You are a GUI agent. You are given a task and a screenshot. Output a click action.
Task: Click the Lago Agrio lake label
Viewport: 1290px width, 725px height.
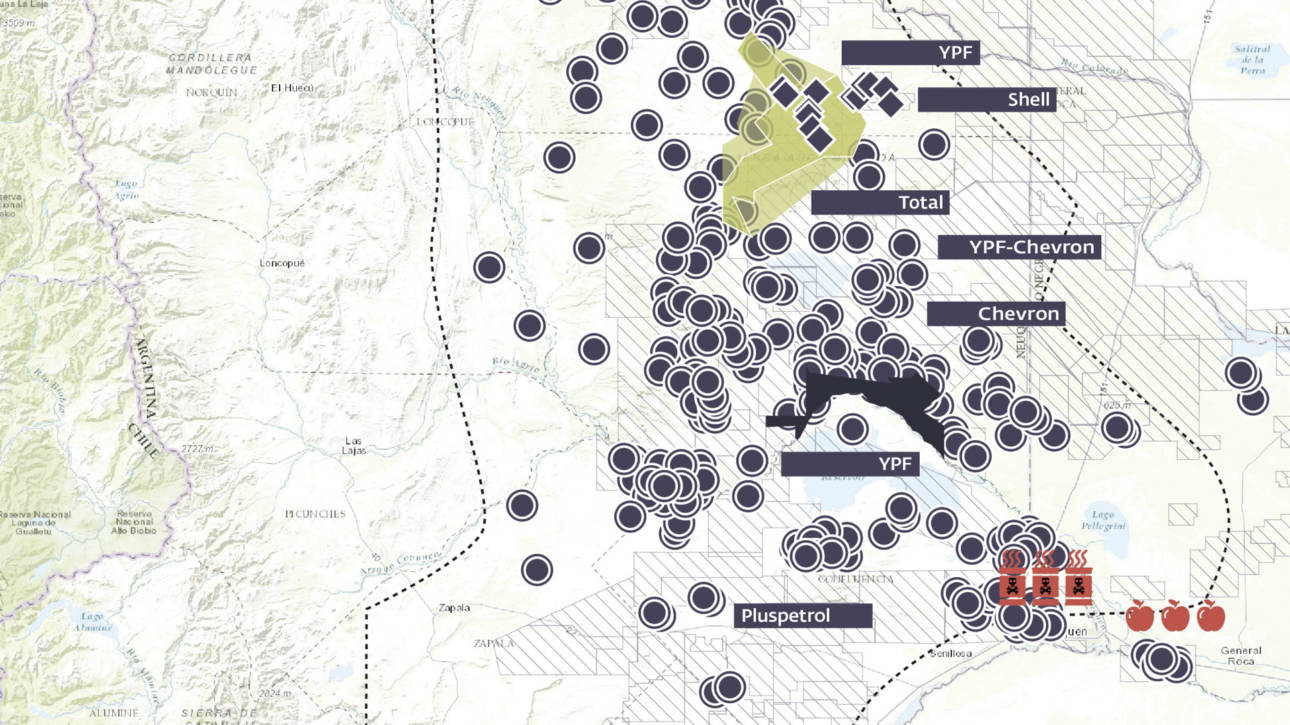click(x=125, y=192)
